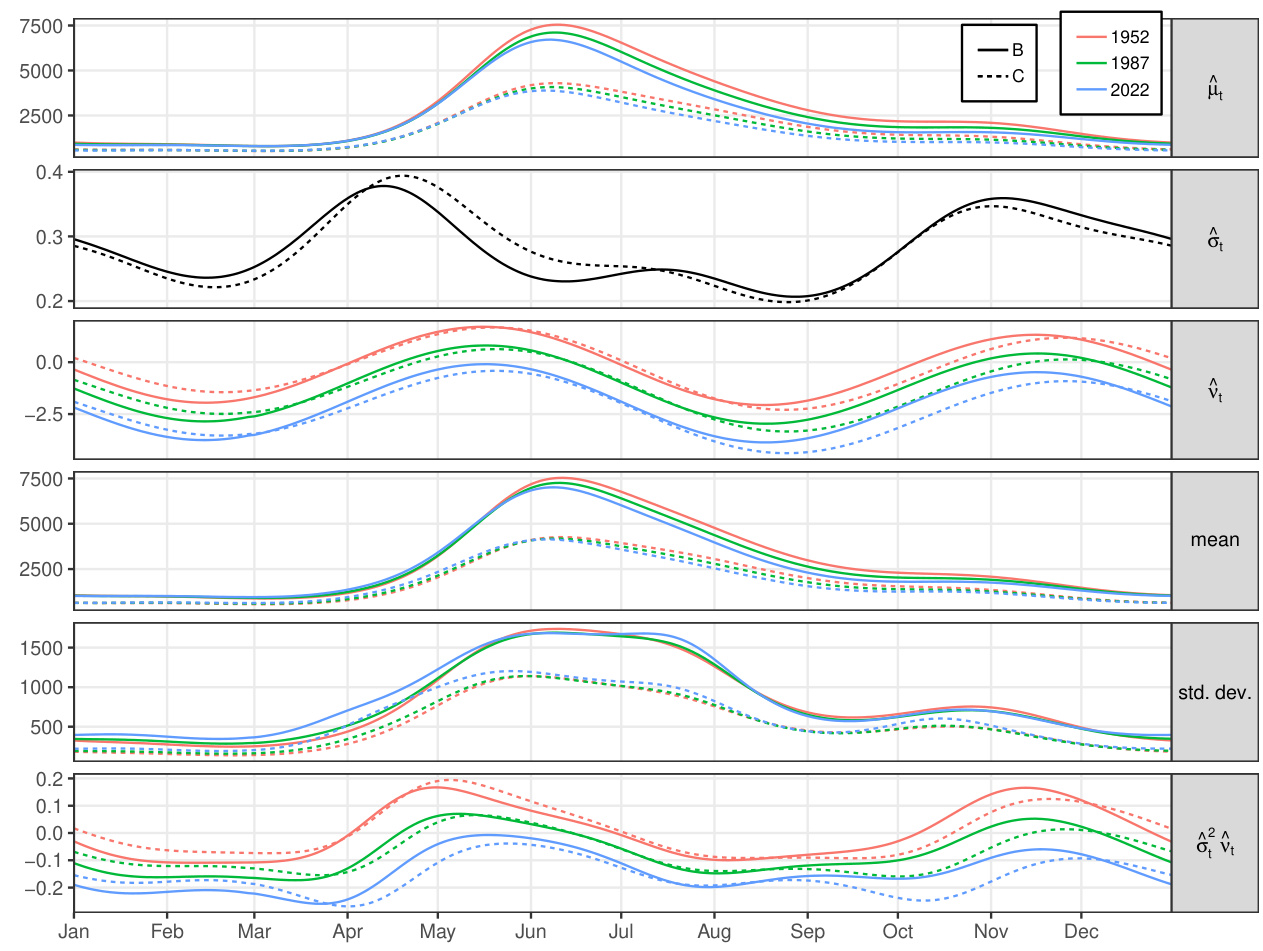Click the 'std. dev.' facet strip label
Viewport: 1263px width, 951px height.
[1214, 691]
